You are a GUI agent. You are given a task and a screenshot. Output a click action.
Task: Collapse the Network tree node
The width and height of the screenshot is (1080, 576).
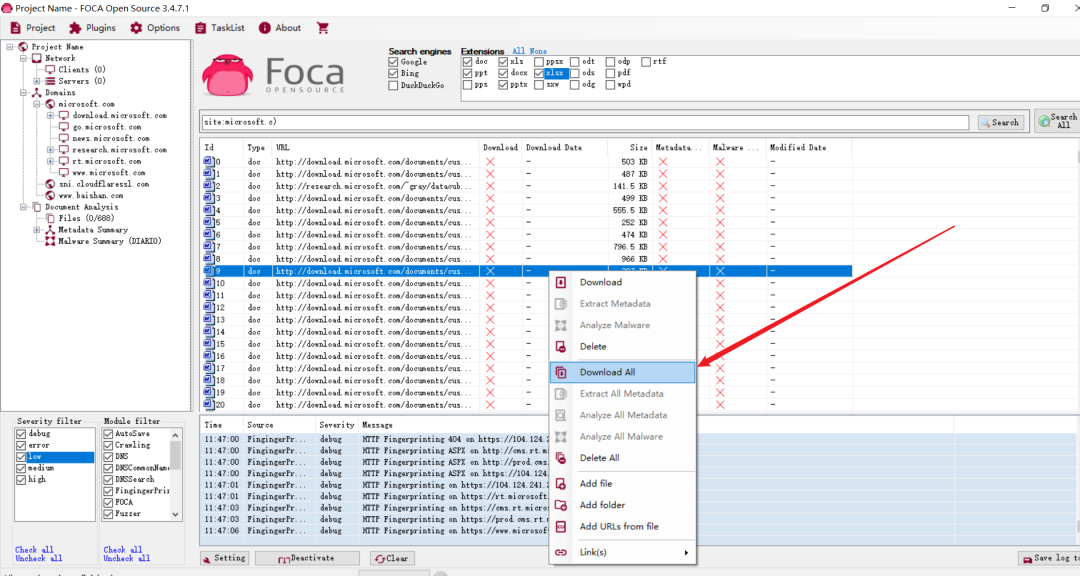[x=23, y=59]
